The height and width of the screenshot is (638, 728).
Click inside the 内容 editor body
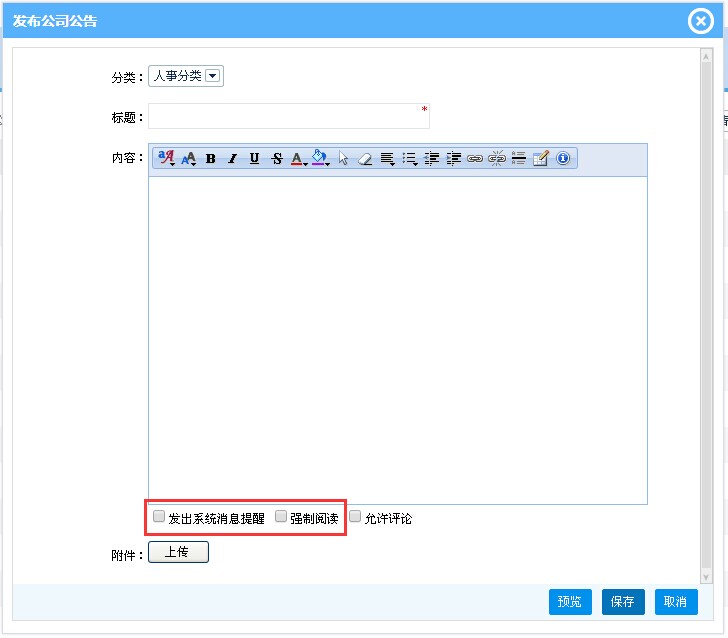coord(398,340)
